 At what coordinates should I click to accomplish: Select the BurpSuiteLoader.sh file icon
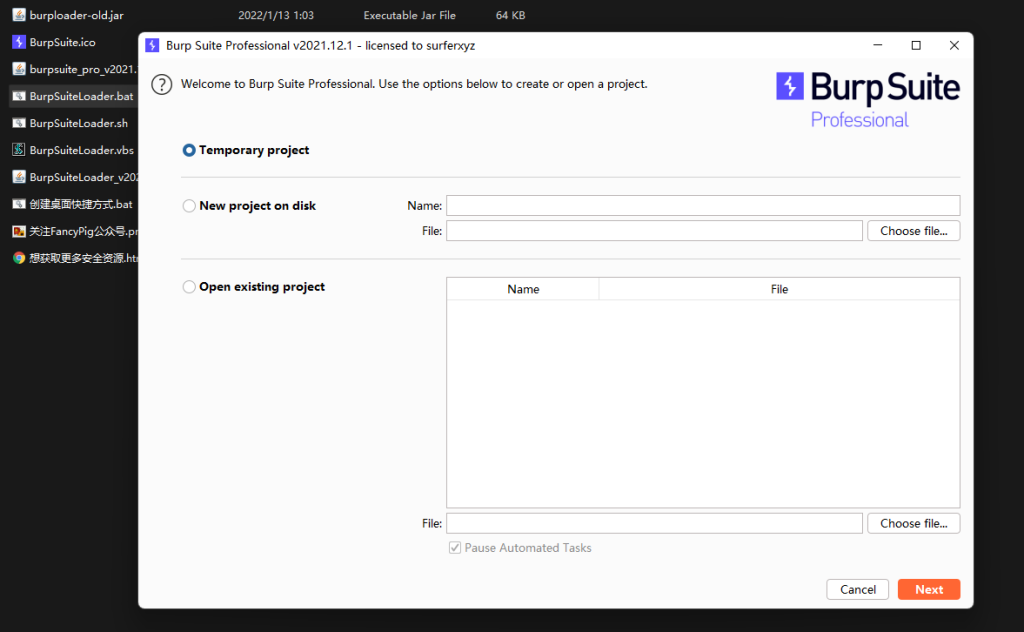(19, 123)
